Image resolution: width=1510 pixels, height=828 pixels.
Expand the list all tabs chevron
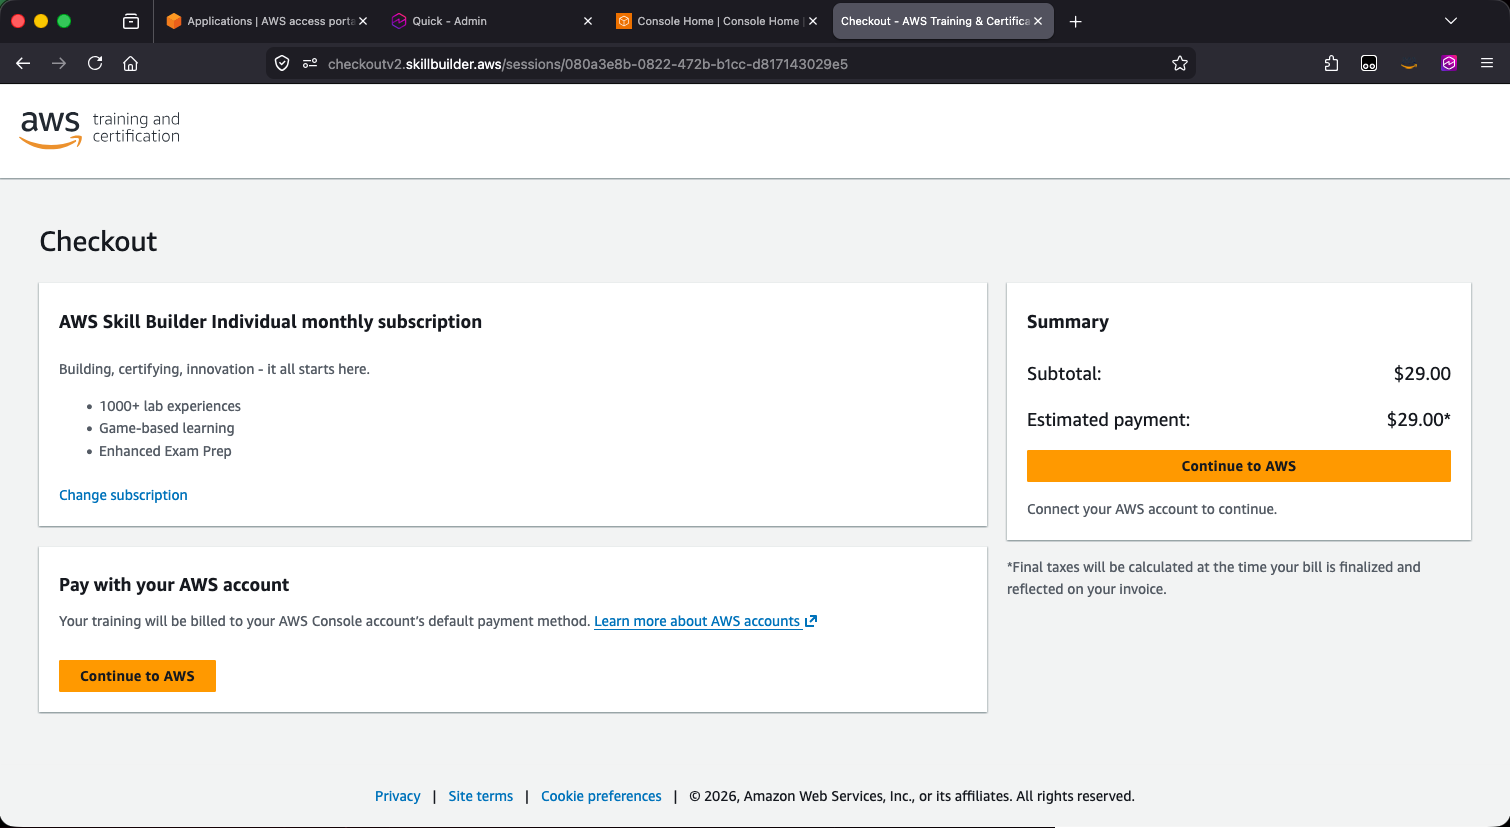1451,21
